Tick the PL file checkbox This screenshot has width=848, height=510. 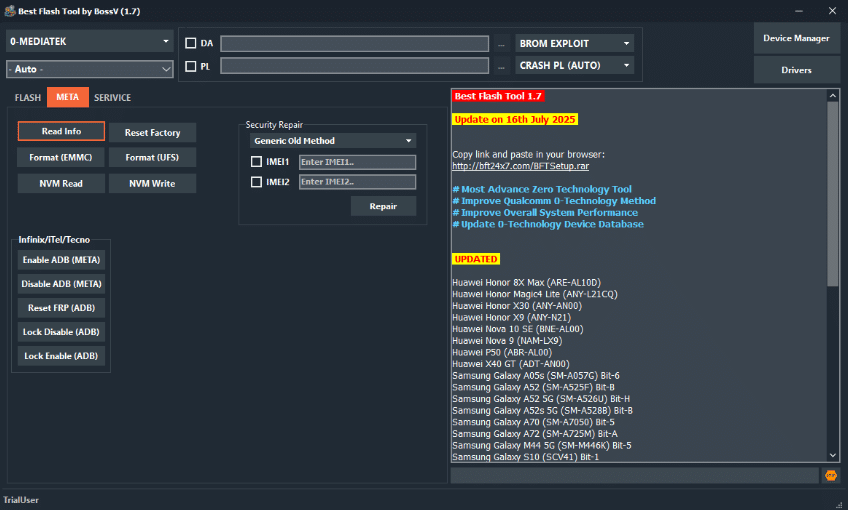pos(191,66)
